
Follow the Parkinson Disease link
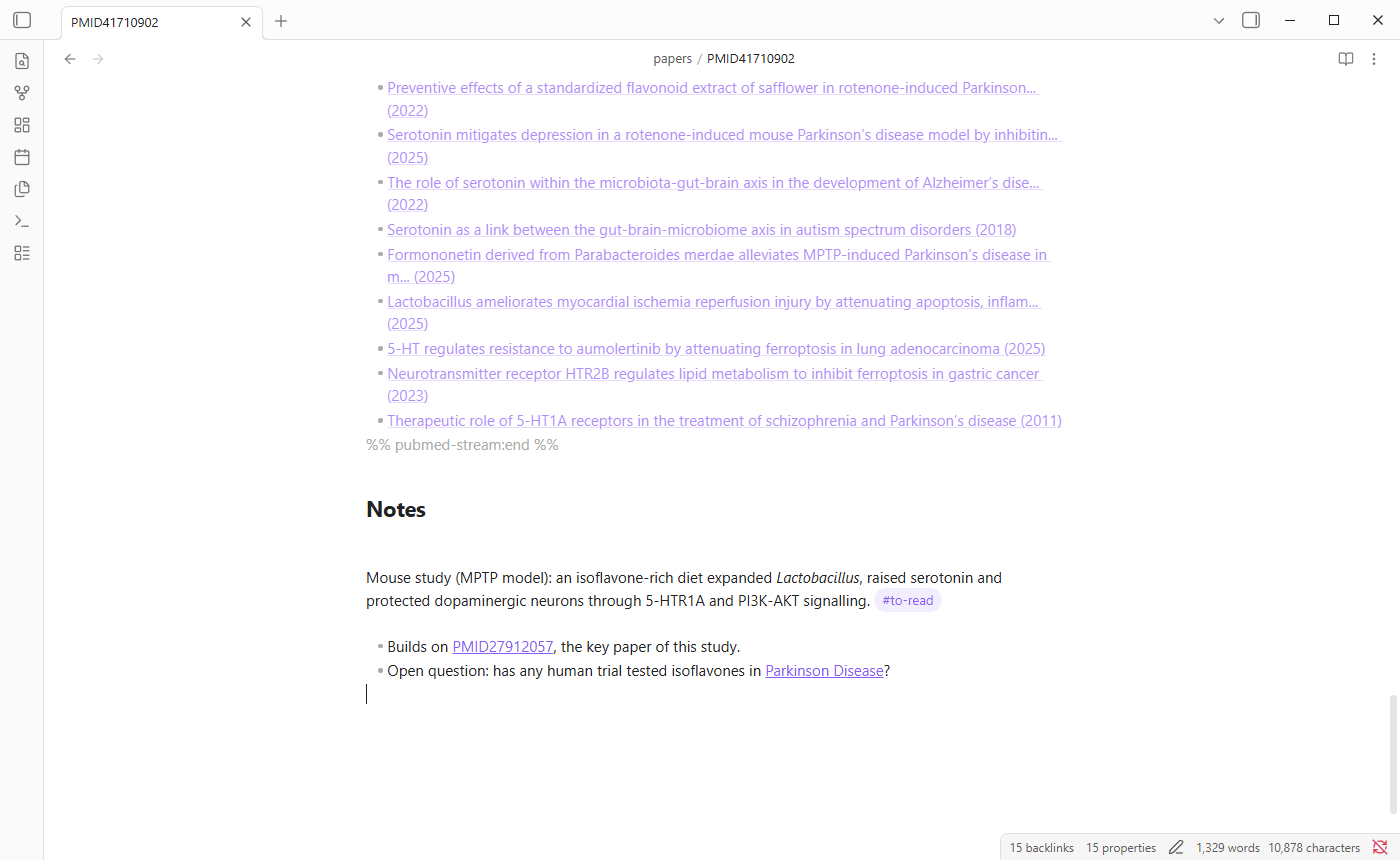824,671
